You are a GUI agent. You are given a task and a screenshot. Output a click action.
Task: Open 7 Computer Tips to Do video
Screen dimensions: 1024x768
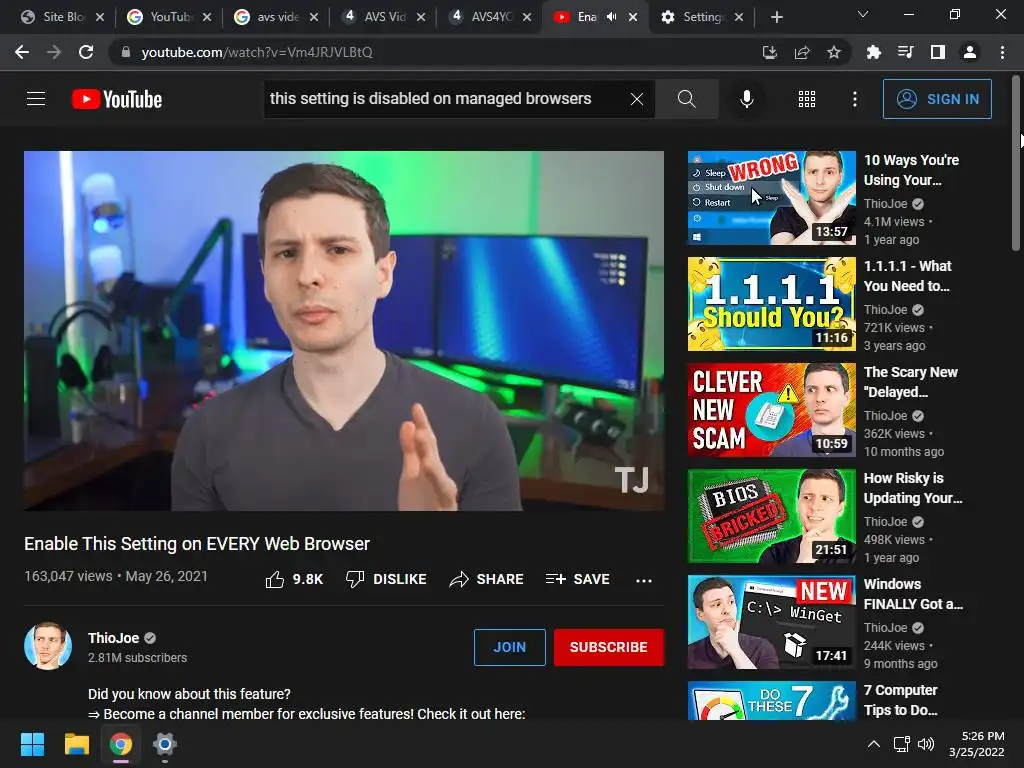coord(901,699)
